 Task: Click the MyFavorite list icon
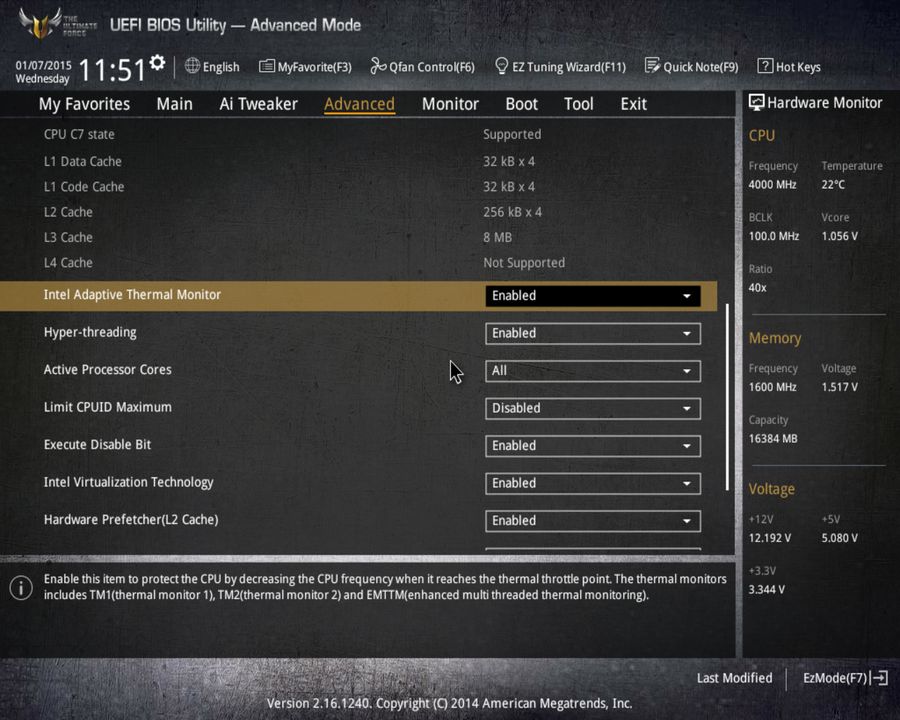click(x=266, y=67)
